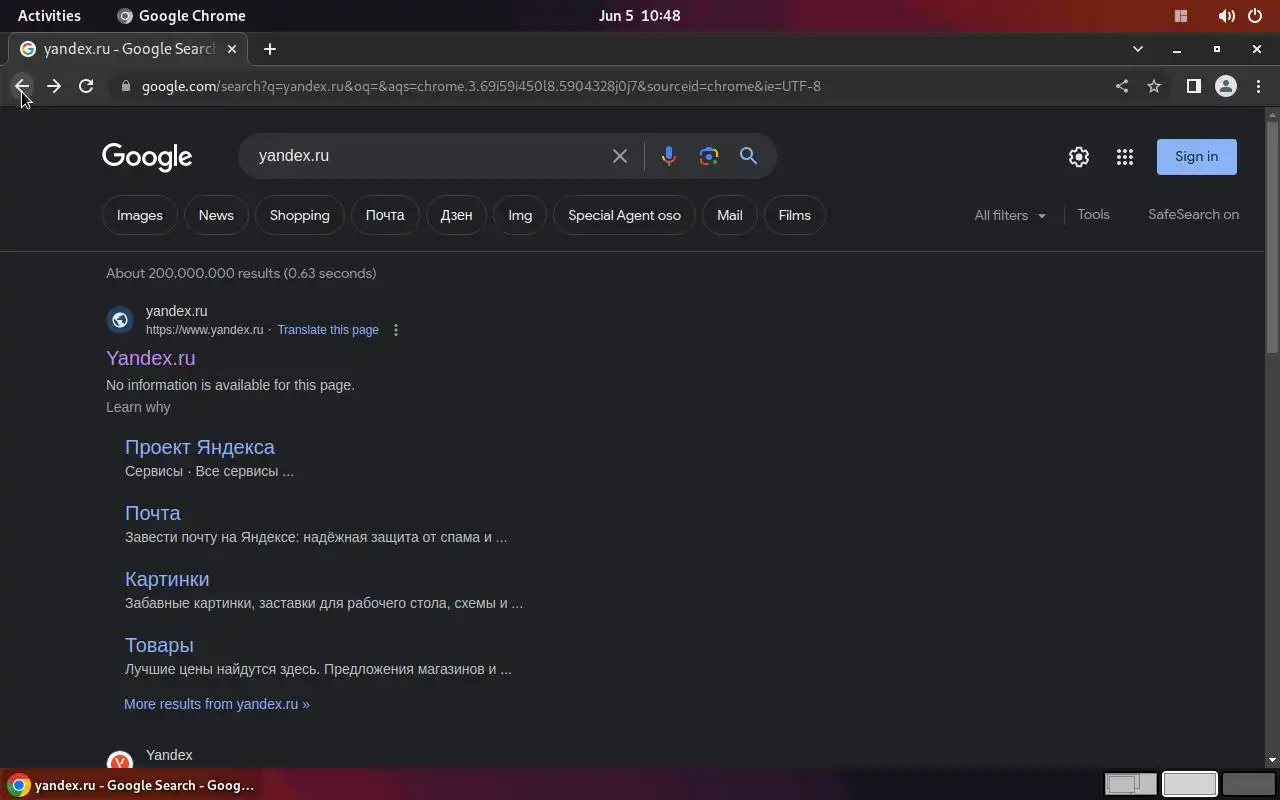Viewport: 1280px width, 800px height.
Task: Click the Learn why link
Action: (x=138, y=407)
